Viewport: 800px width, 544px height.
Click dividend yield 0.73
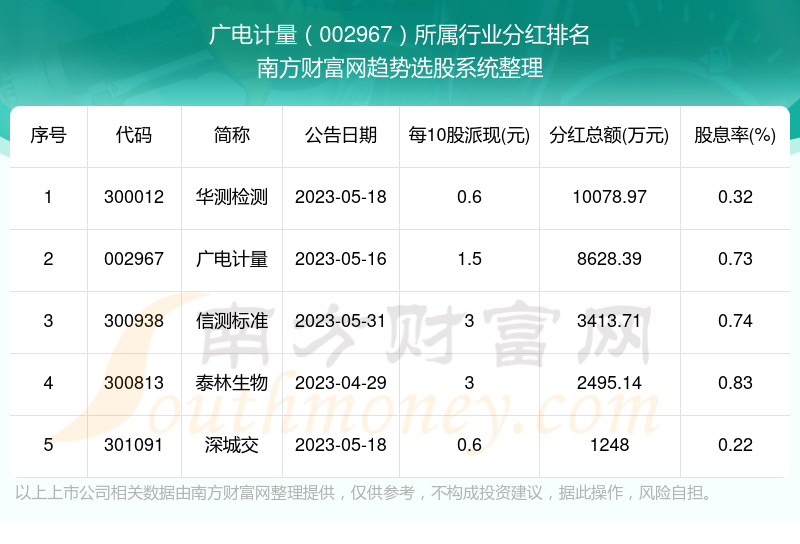tap(735, 259)
